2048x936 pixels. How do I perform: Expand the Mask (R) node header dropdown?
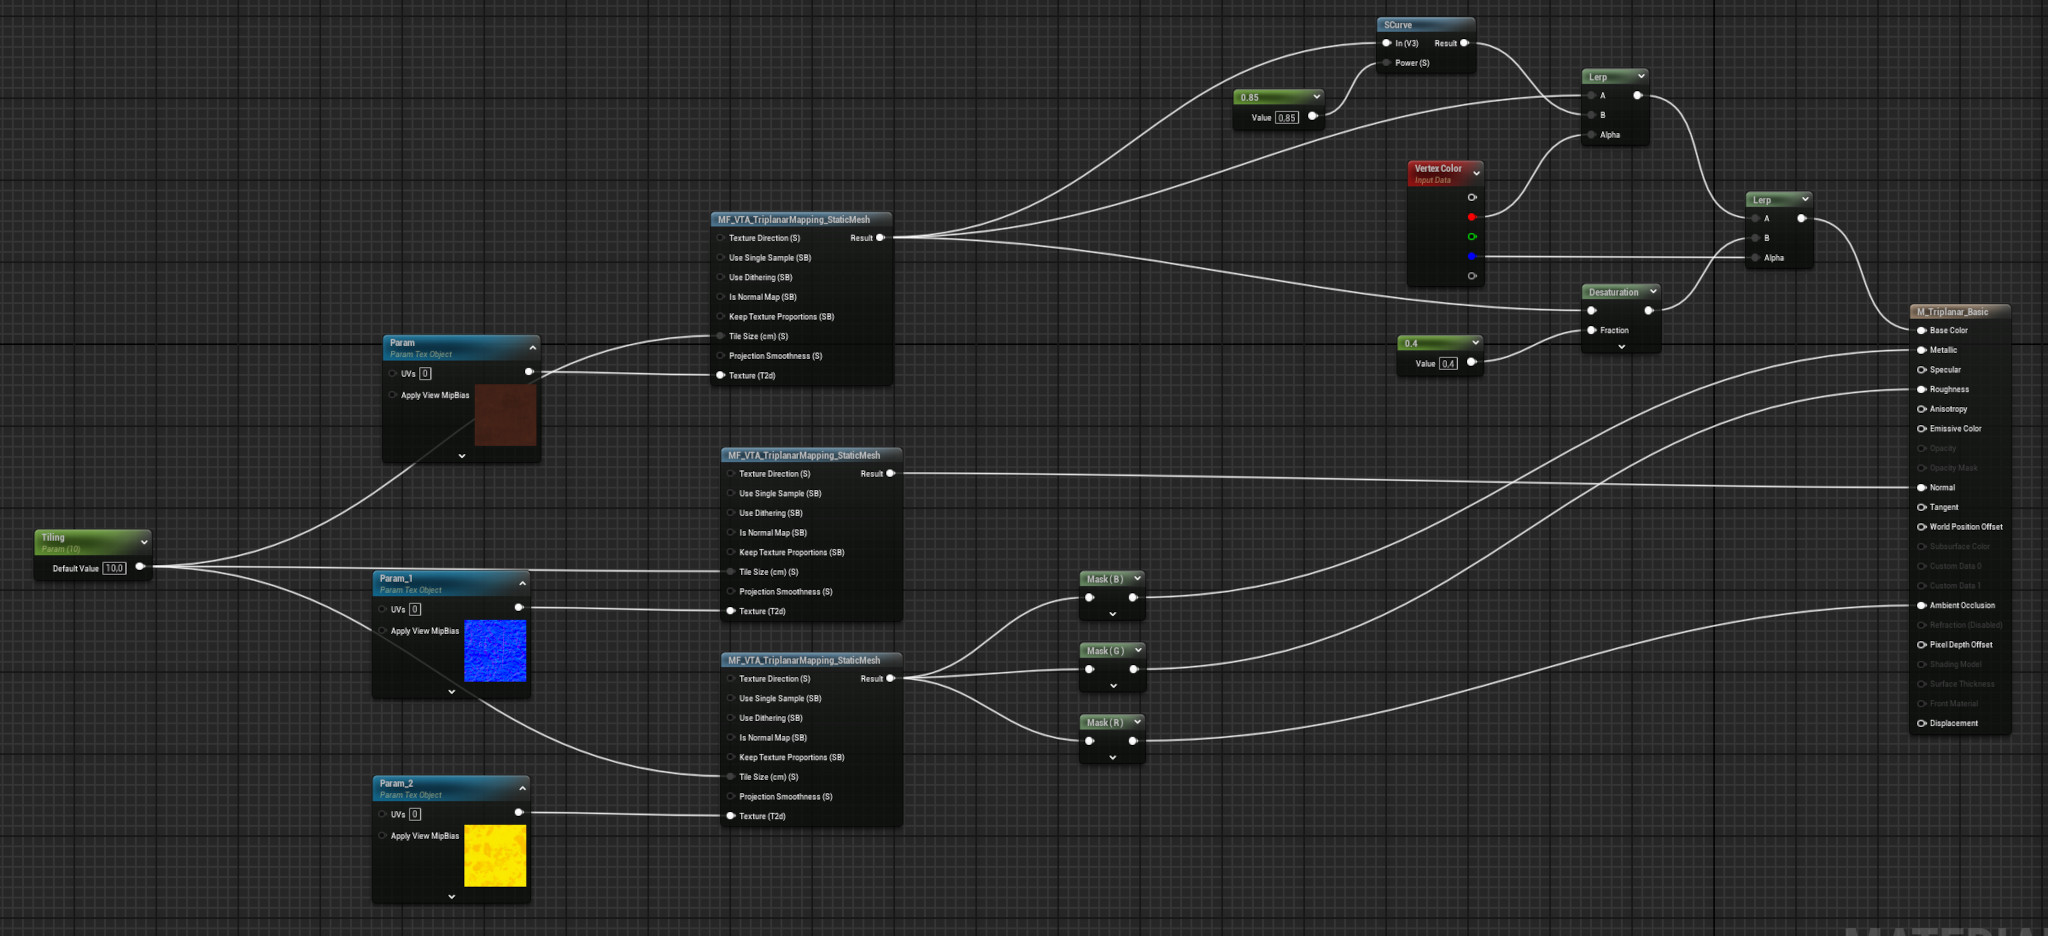[x=1137, y=722]
